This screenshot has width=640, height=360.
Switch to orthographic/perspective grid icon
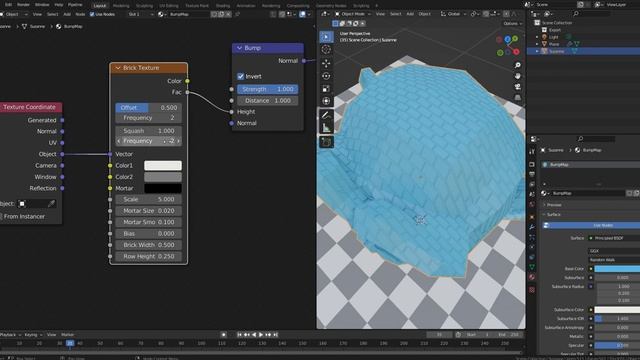(x=518, y=98)
